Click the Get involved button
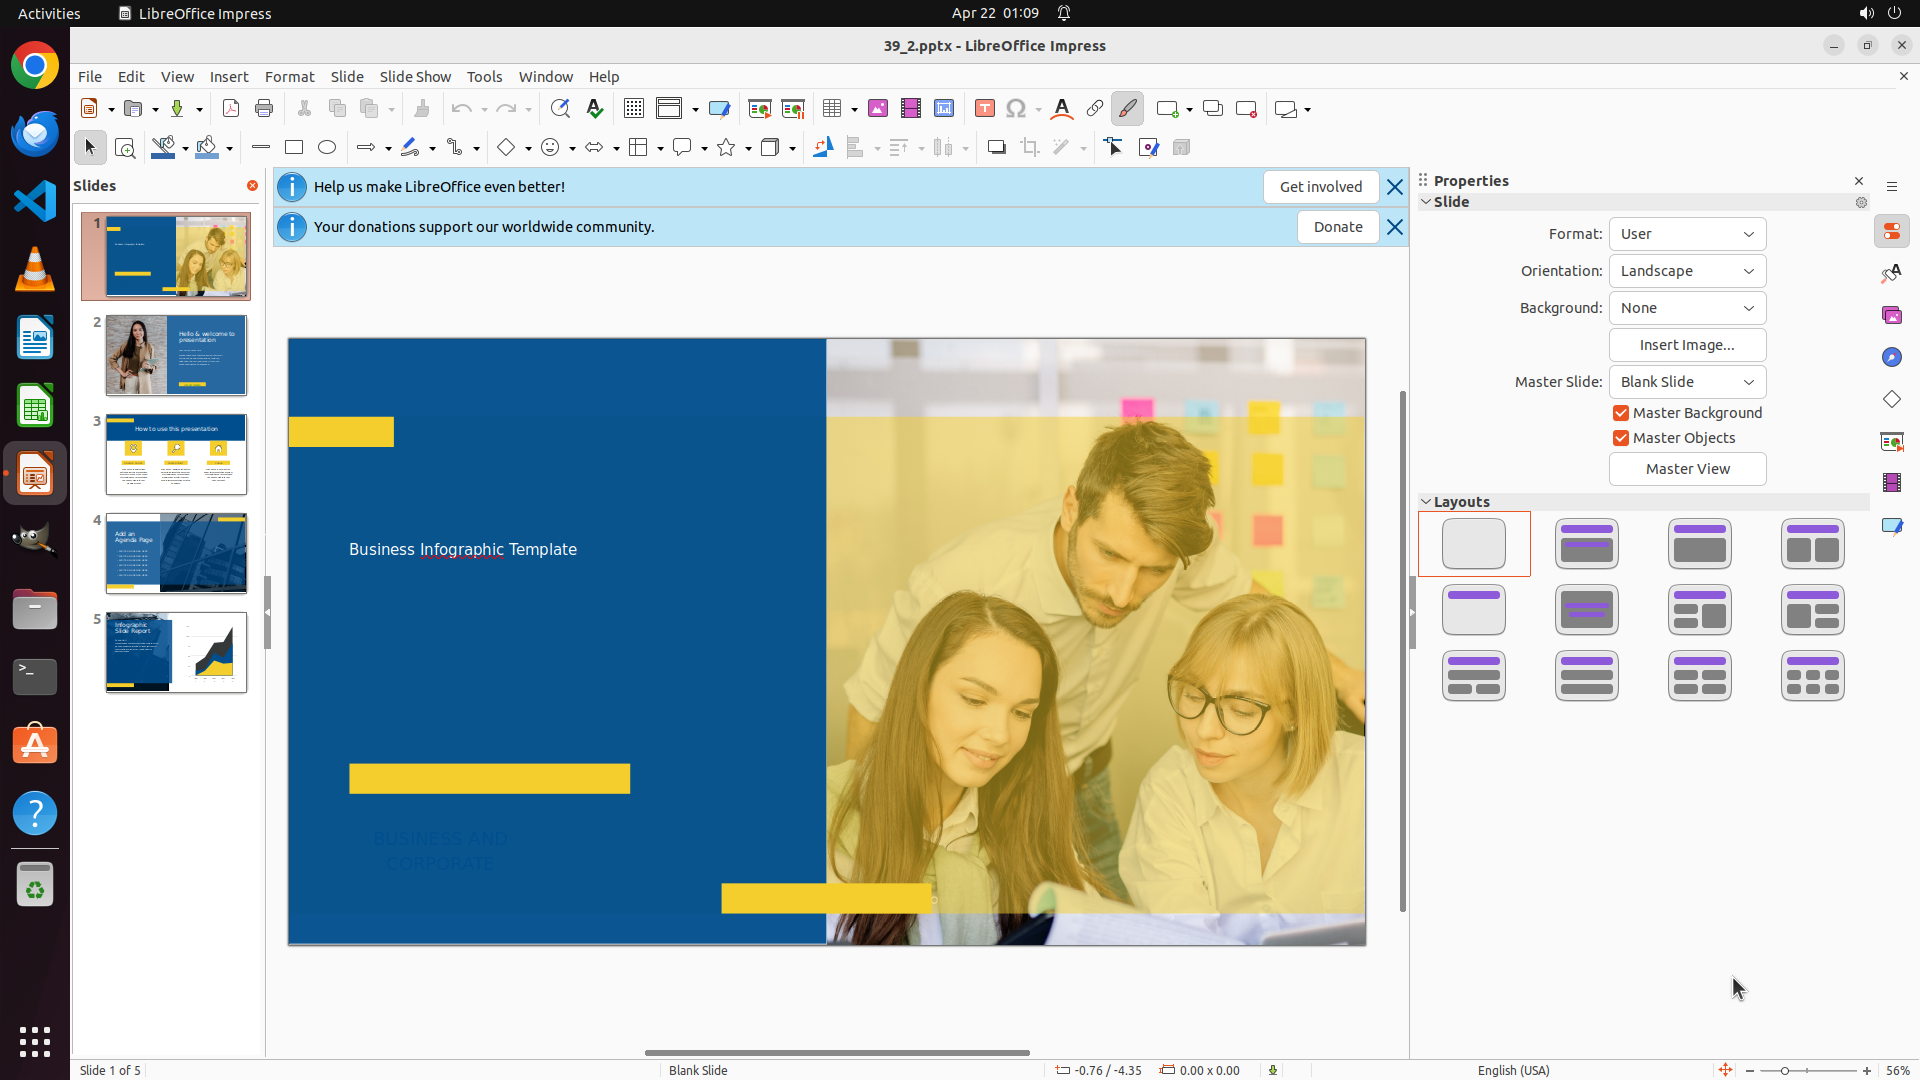The height and width of the screenshot is (1080, 1920). click(x=1320, y=187)
